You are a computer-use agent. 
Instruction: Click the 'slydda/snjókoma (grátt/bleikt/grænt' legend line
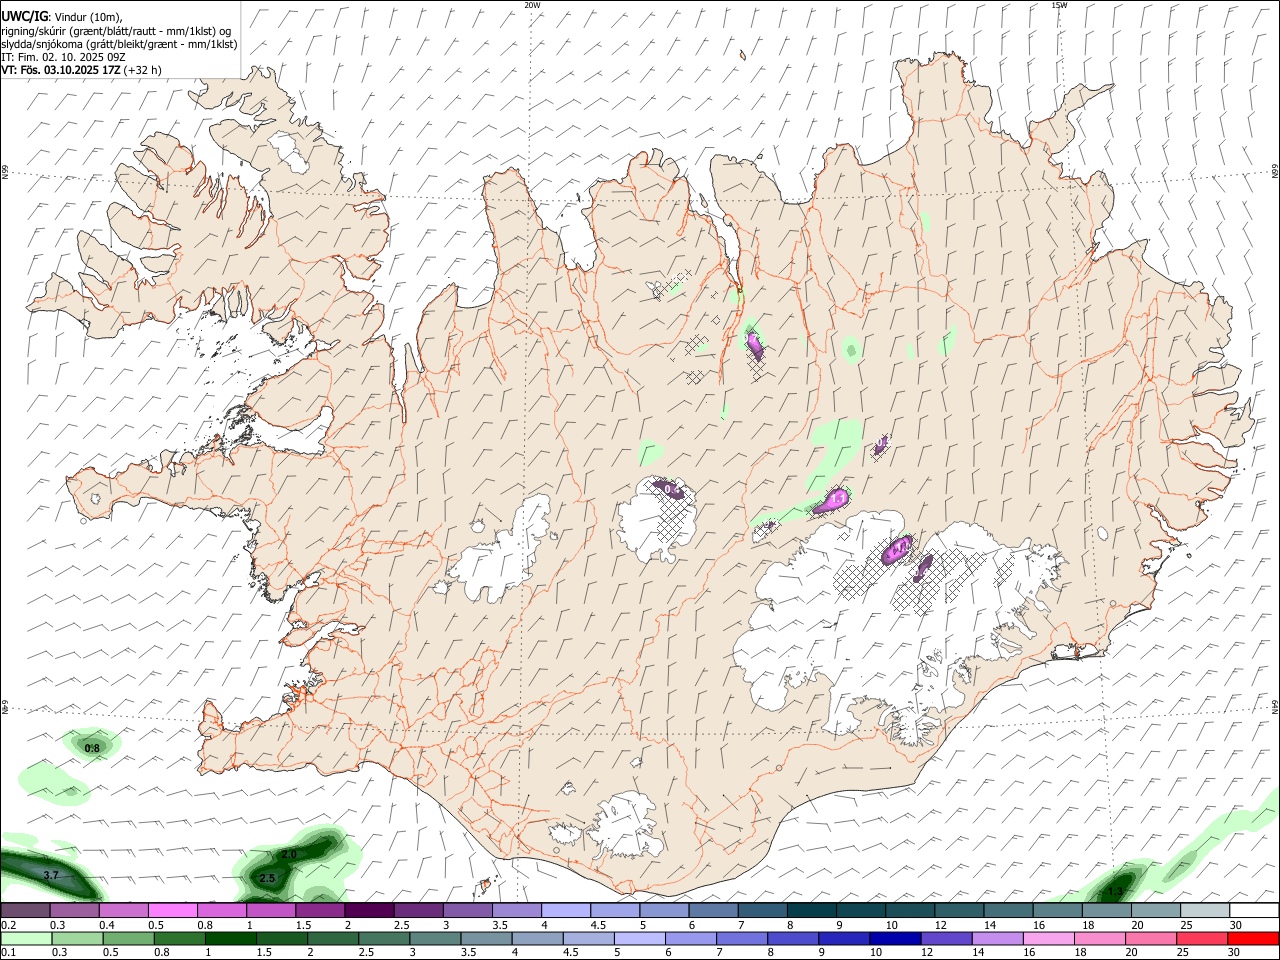[x=120, y=44]
